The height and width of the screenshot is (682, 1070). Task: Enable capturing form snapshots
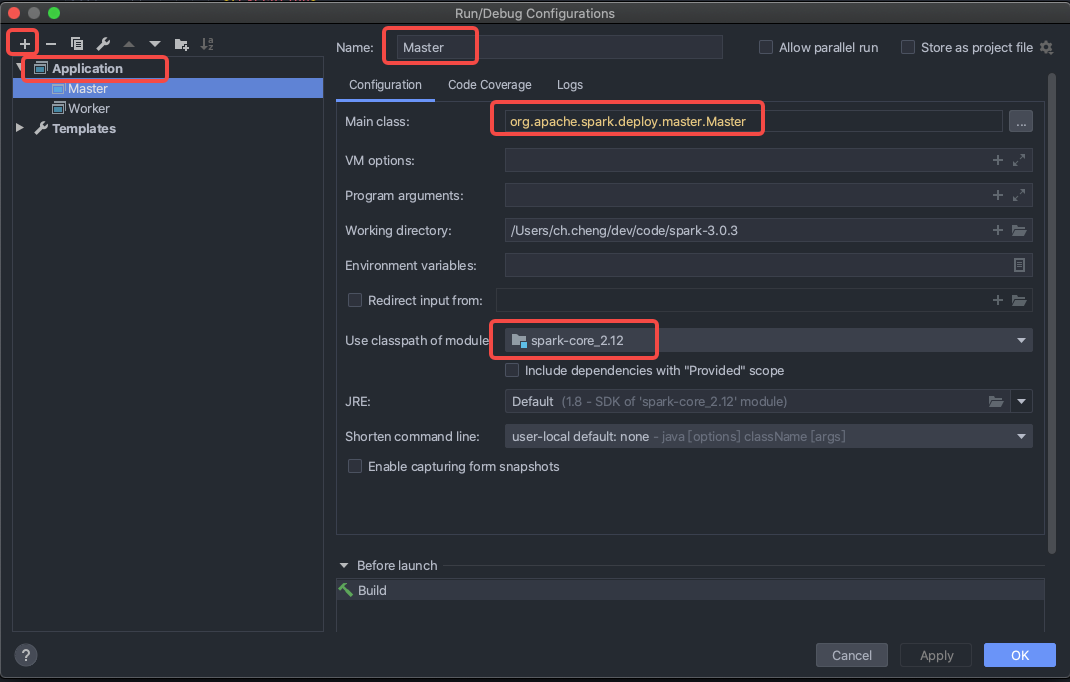pos(355,466)
